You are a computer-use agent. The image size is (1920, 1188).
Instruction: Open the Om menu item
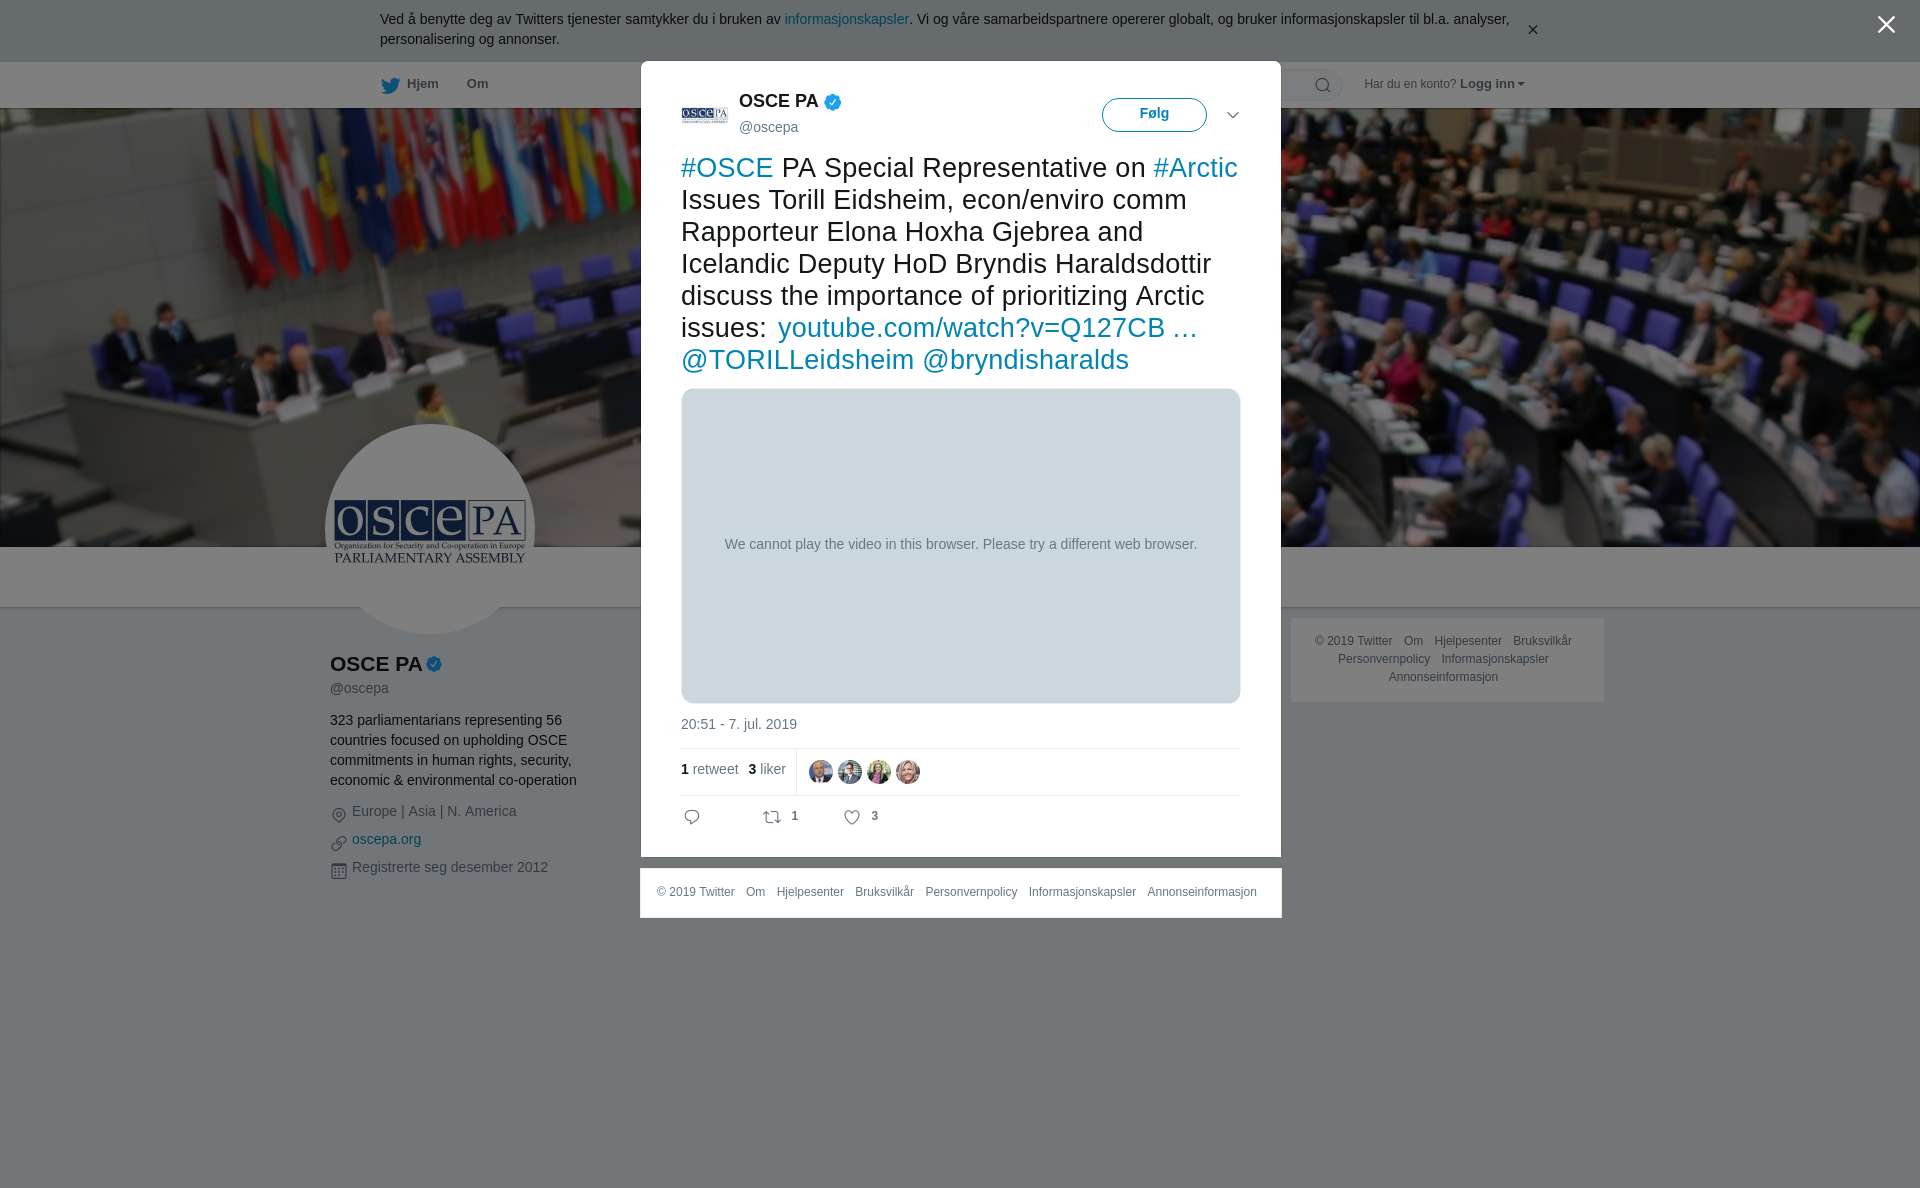click(477, 84)
